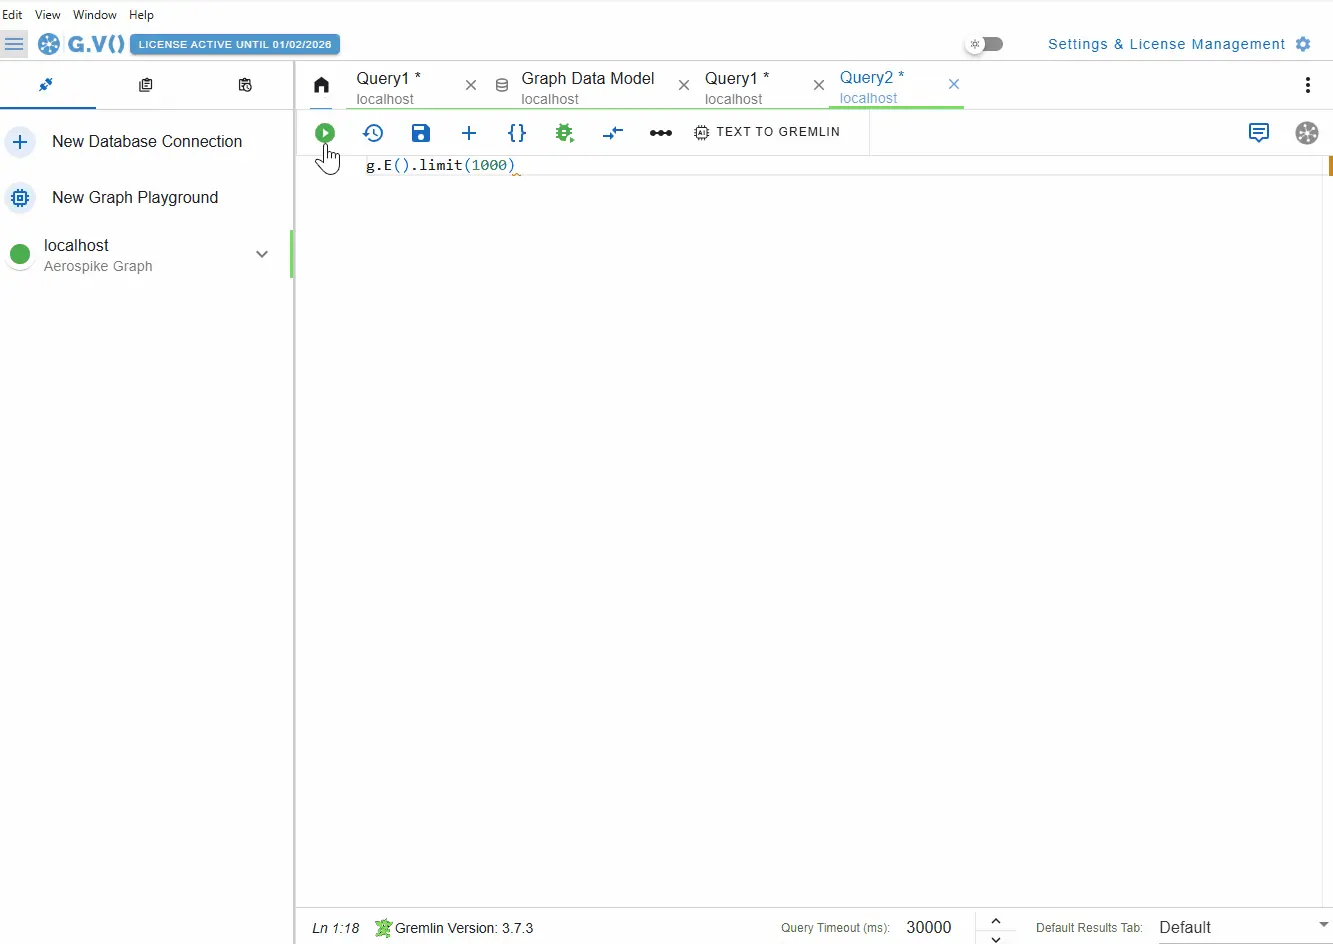Image resolution: width=1333 pixels, height=944 pixels.
Task: Open the Window menu
Action: pos(95,15)
